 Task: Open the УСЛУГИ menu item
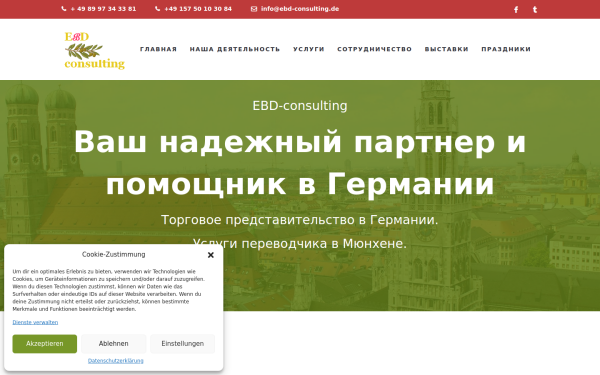click(309, 49)
